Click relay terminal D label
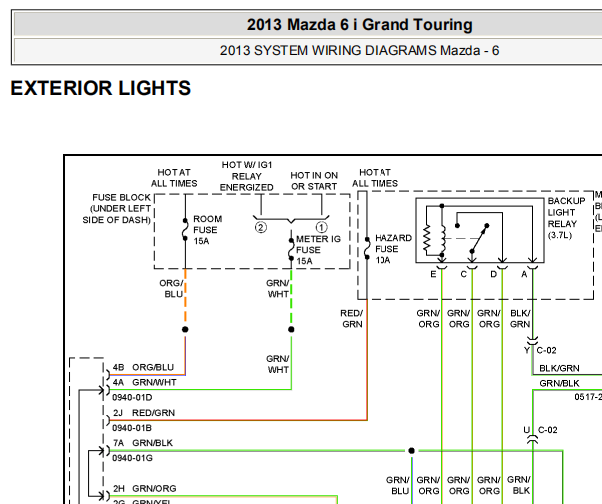 (493, 274)
